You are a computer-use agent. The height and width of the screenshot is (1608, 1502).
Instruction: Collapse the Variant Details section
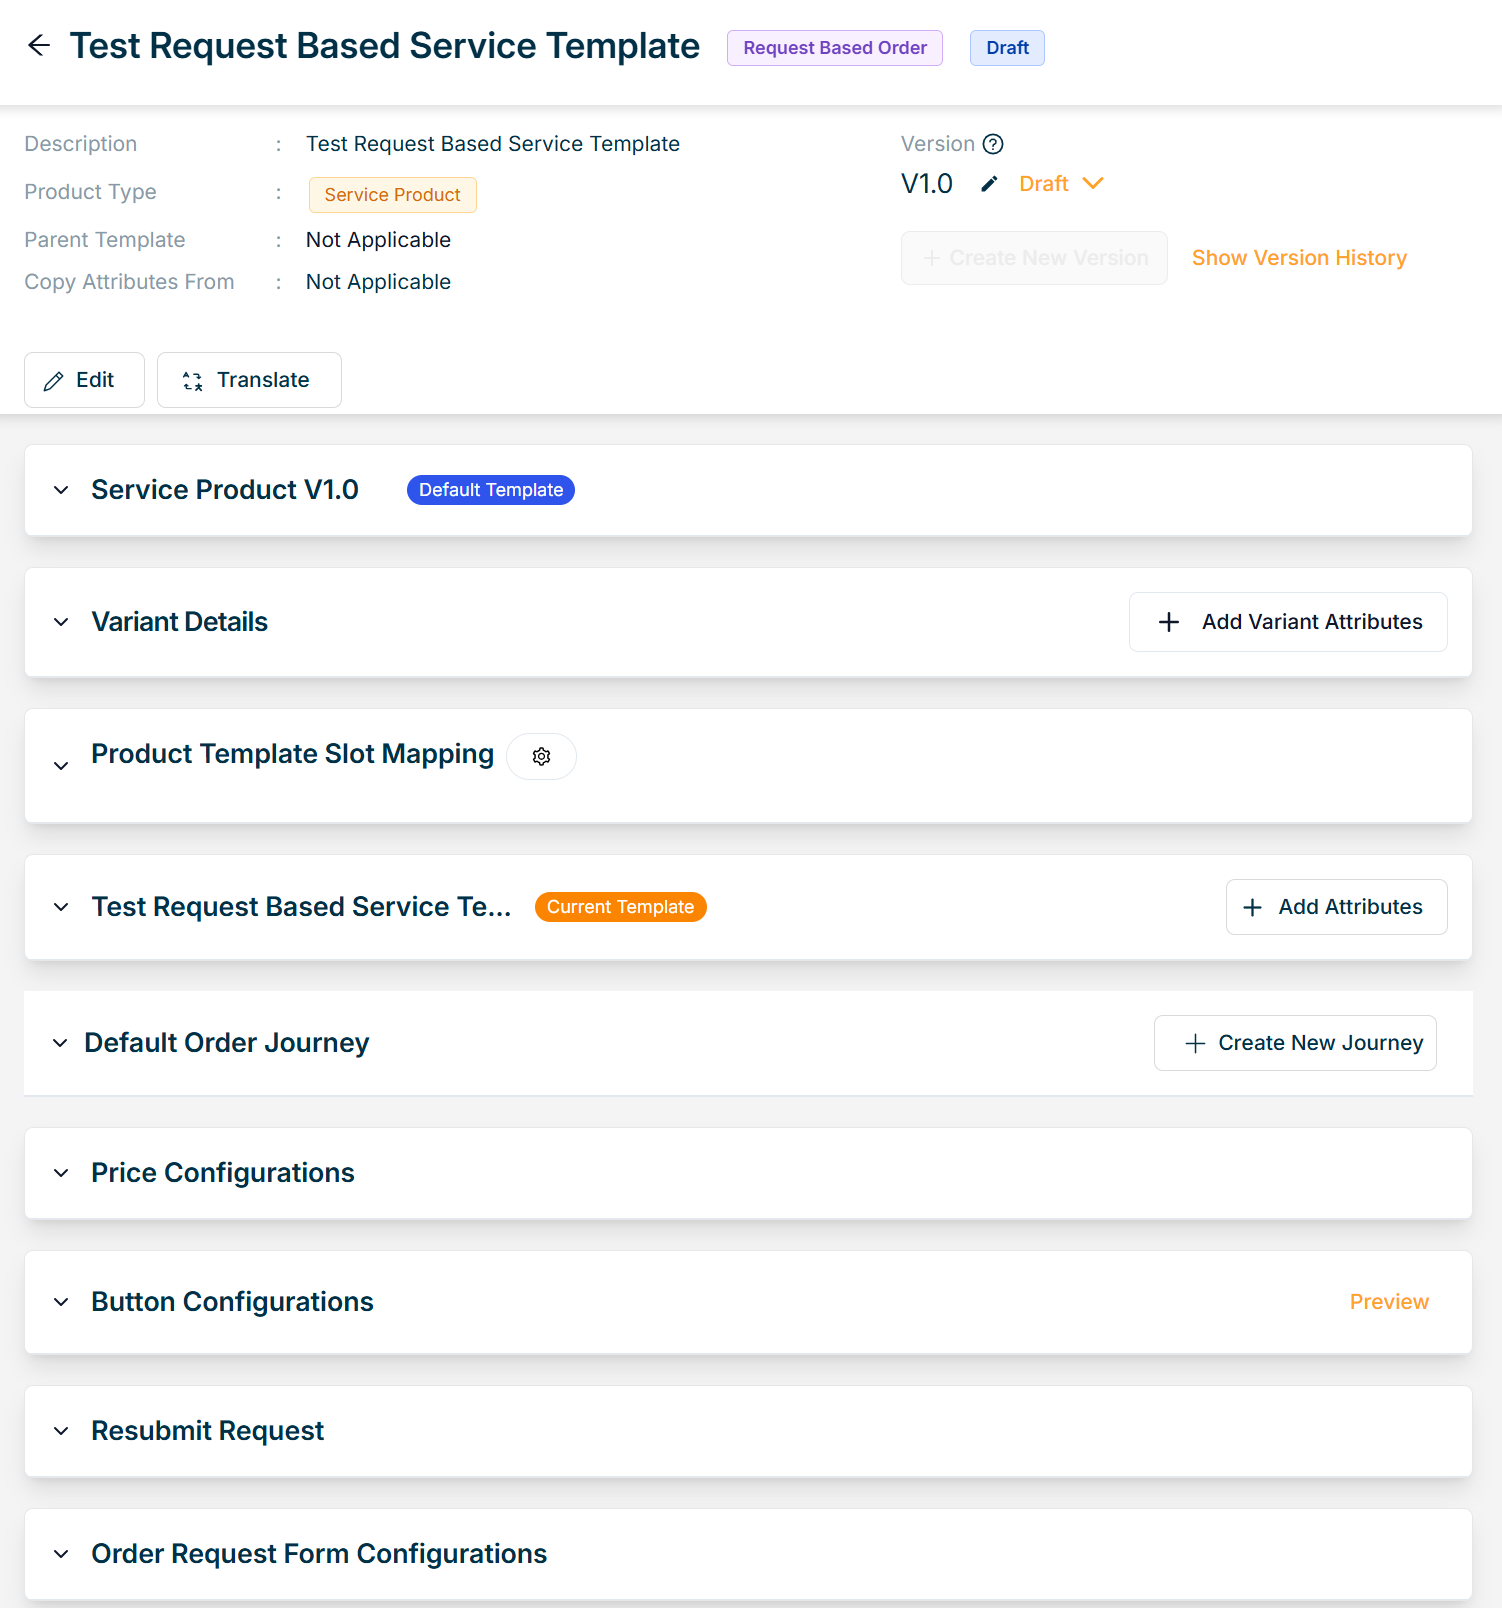tap(61, 622)
